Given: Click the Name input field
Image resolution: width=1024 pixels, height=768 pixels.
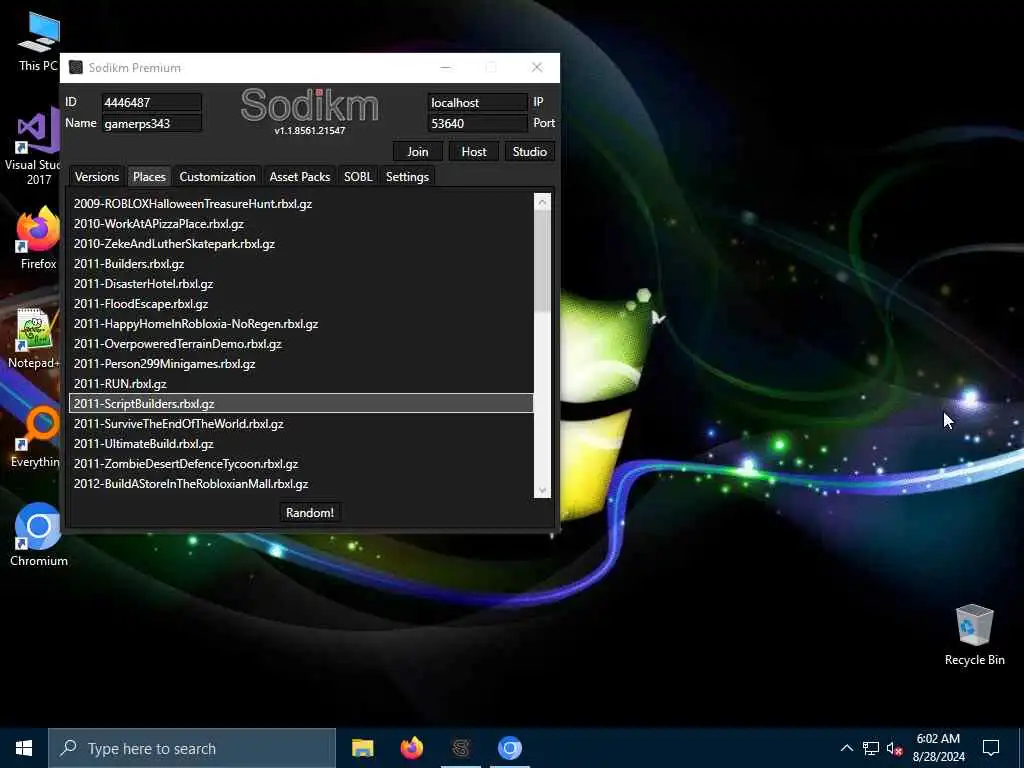Looking at the screenshot, I should click(152, 123).
